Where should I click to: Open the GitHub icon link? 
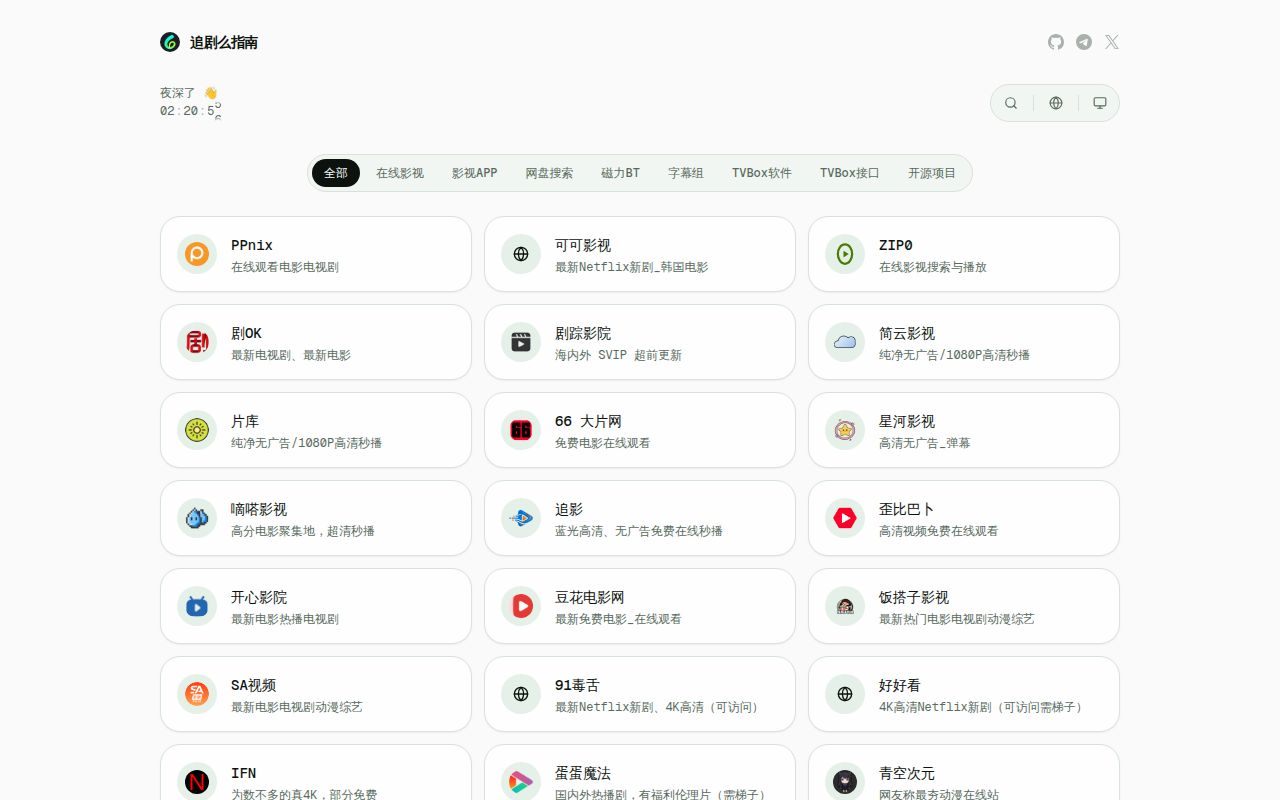(1056, 42)
